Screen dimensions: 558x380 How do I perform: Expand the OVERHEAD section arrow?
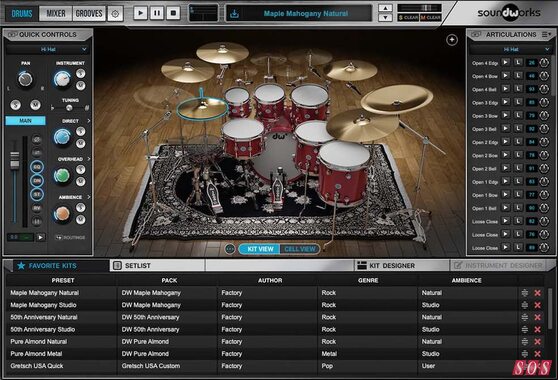89,159
